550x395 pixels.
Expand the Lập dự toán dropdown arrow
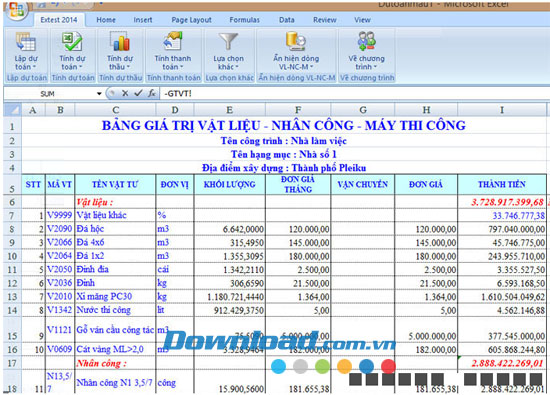tap(34, 67)
